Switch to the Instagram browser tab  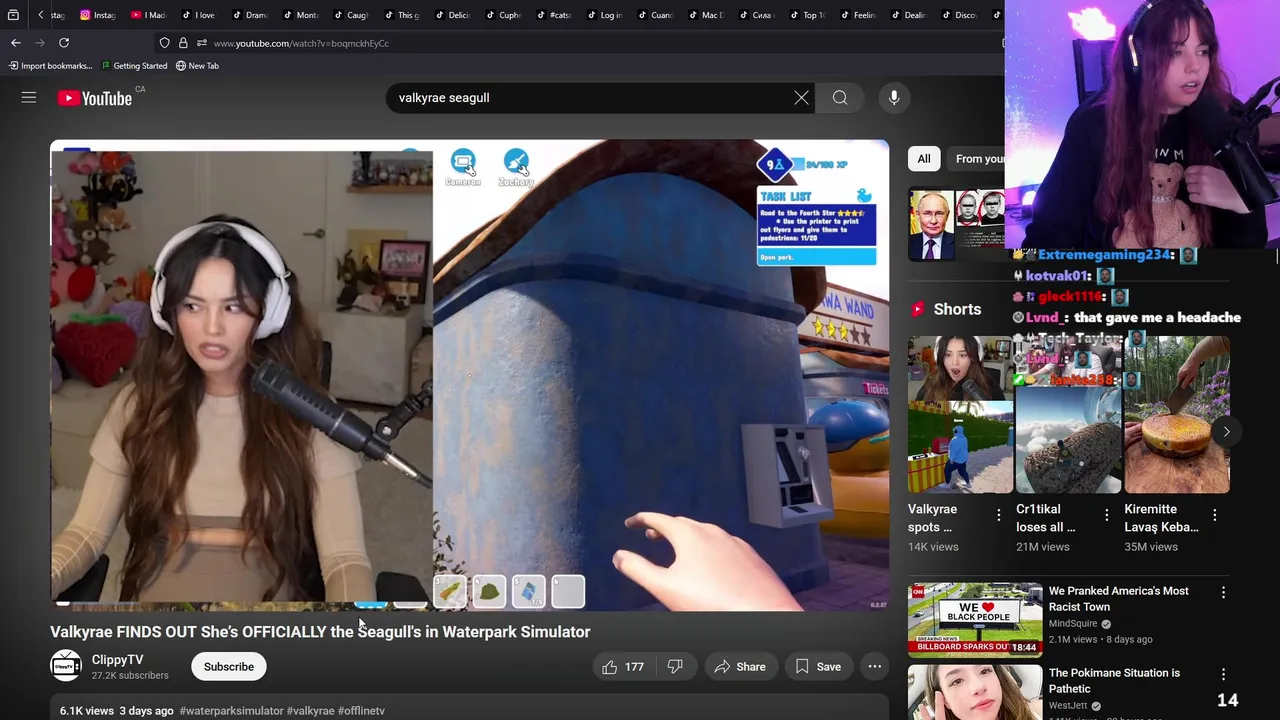[97, 15]
